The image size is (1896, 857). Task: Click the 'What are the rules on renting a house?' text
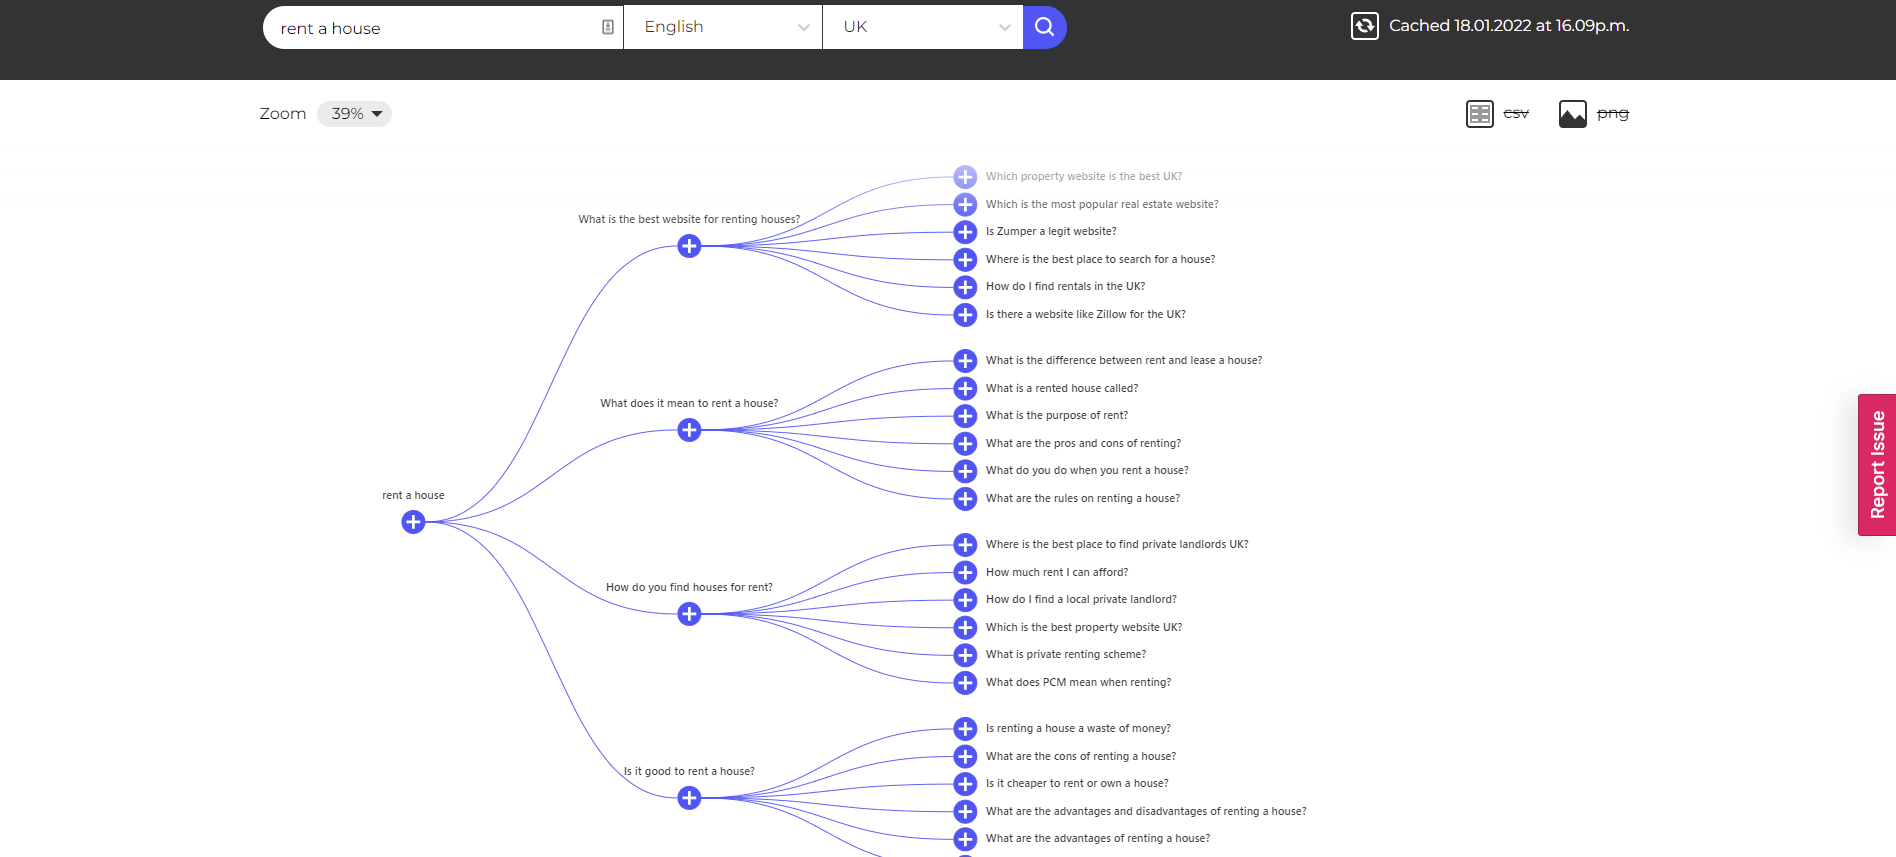pyautogui.click(x=1083, y=499)
